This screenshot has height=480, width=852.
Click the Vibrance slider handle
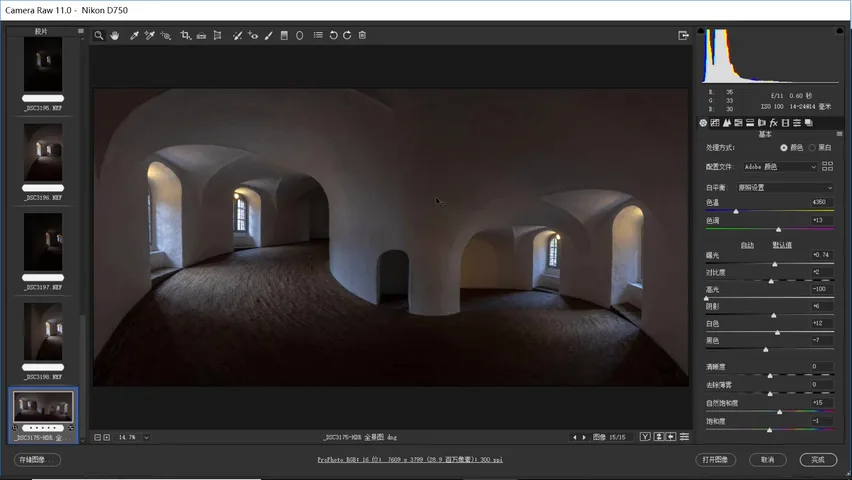779,412
